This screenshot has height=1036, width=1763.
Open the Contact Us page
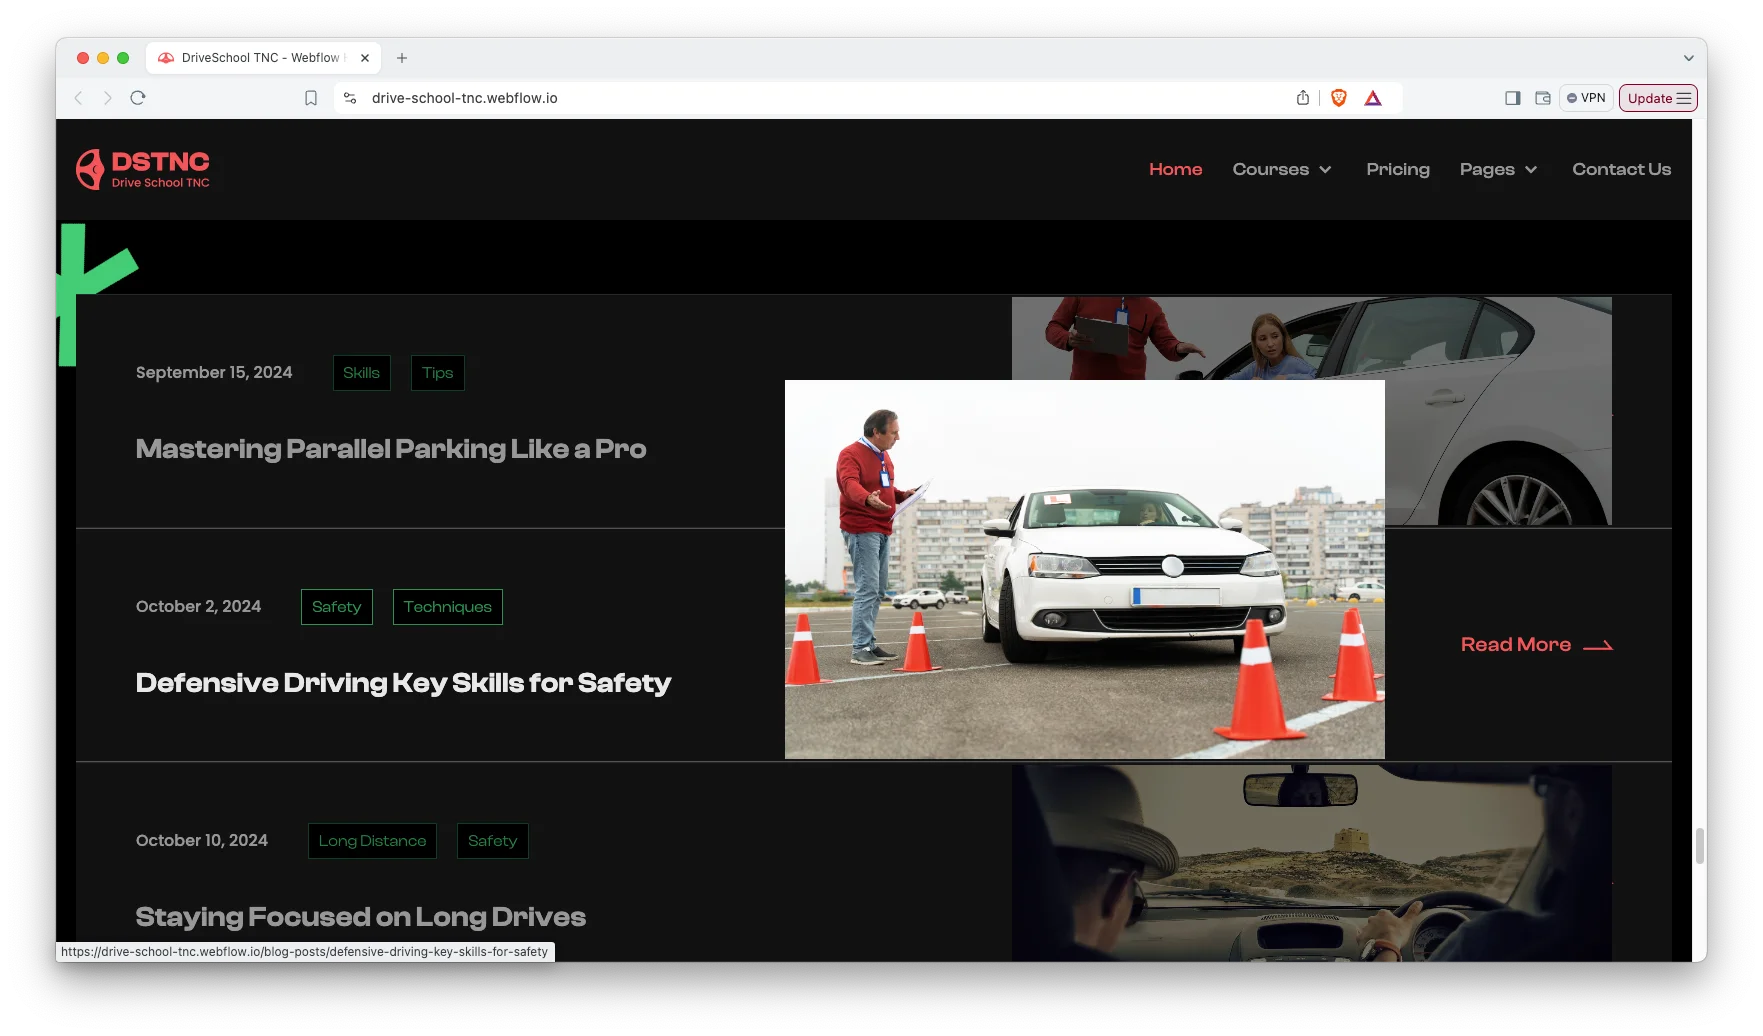[1621, 170]
